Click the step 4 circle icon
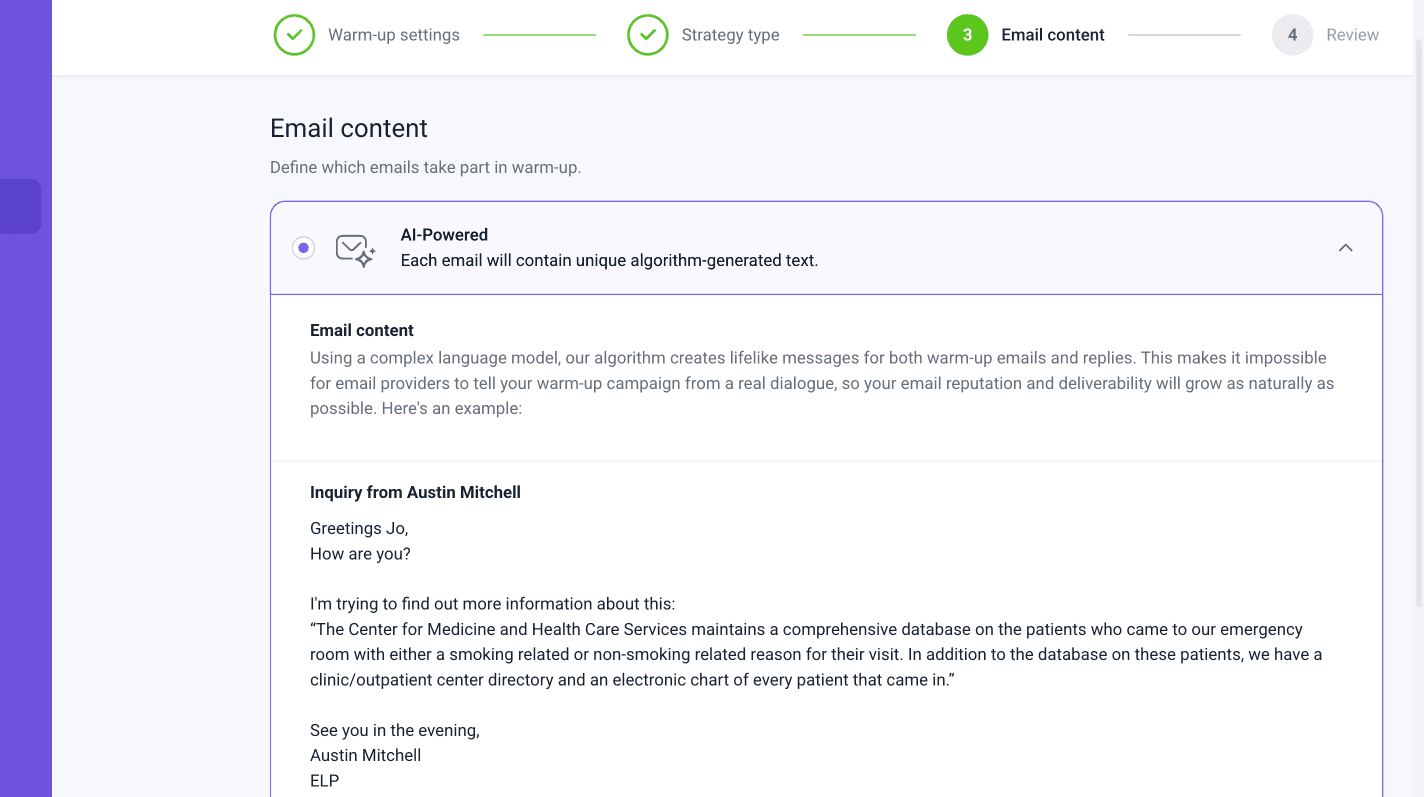The height and width of the screenshot is (797, 1424). pyautogui.click(x=1292, y=35)
